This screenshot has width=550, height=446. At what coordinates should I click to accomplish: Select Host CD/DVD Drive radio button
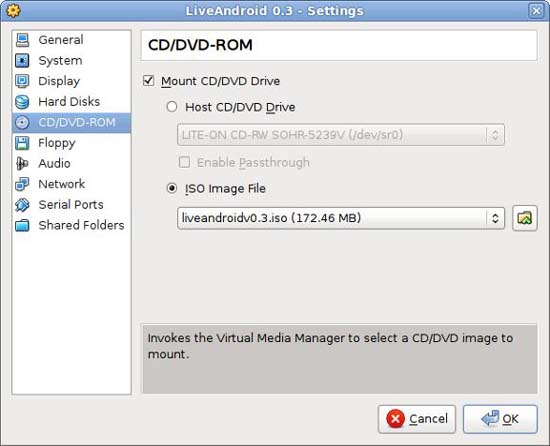tap(172, 107)
